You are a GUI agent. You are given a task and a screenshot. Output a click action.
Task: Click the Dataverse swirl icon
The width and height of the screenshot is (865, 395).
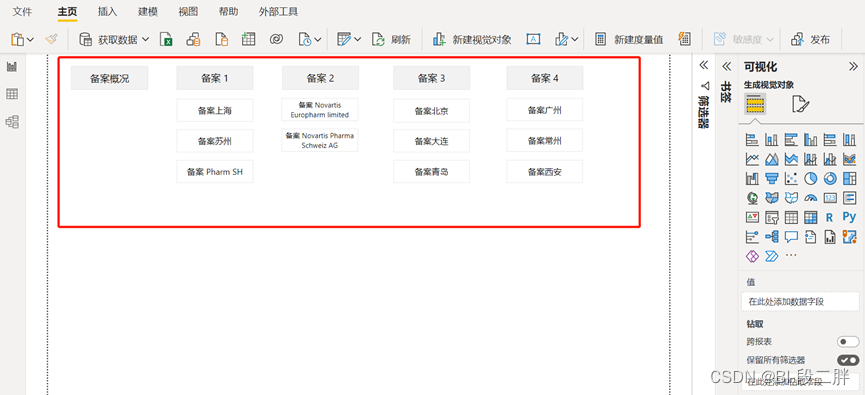coord(276,39)
